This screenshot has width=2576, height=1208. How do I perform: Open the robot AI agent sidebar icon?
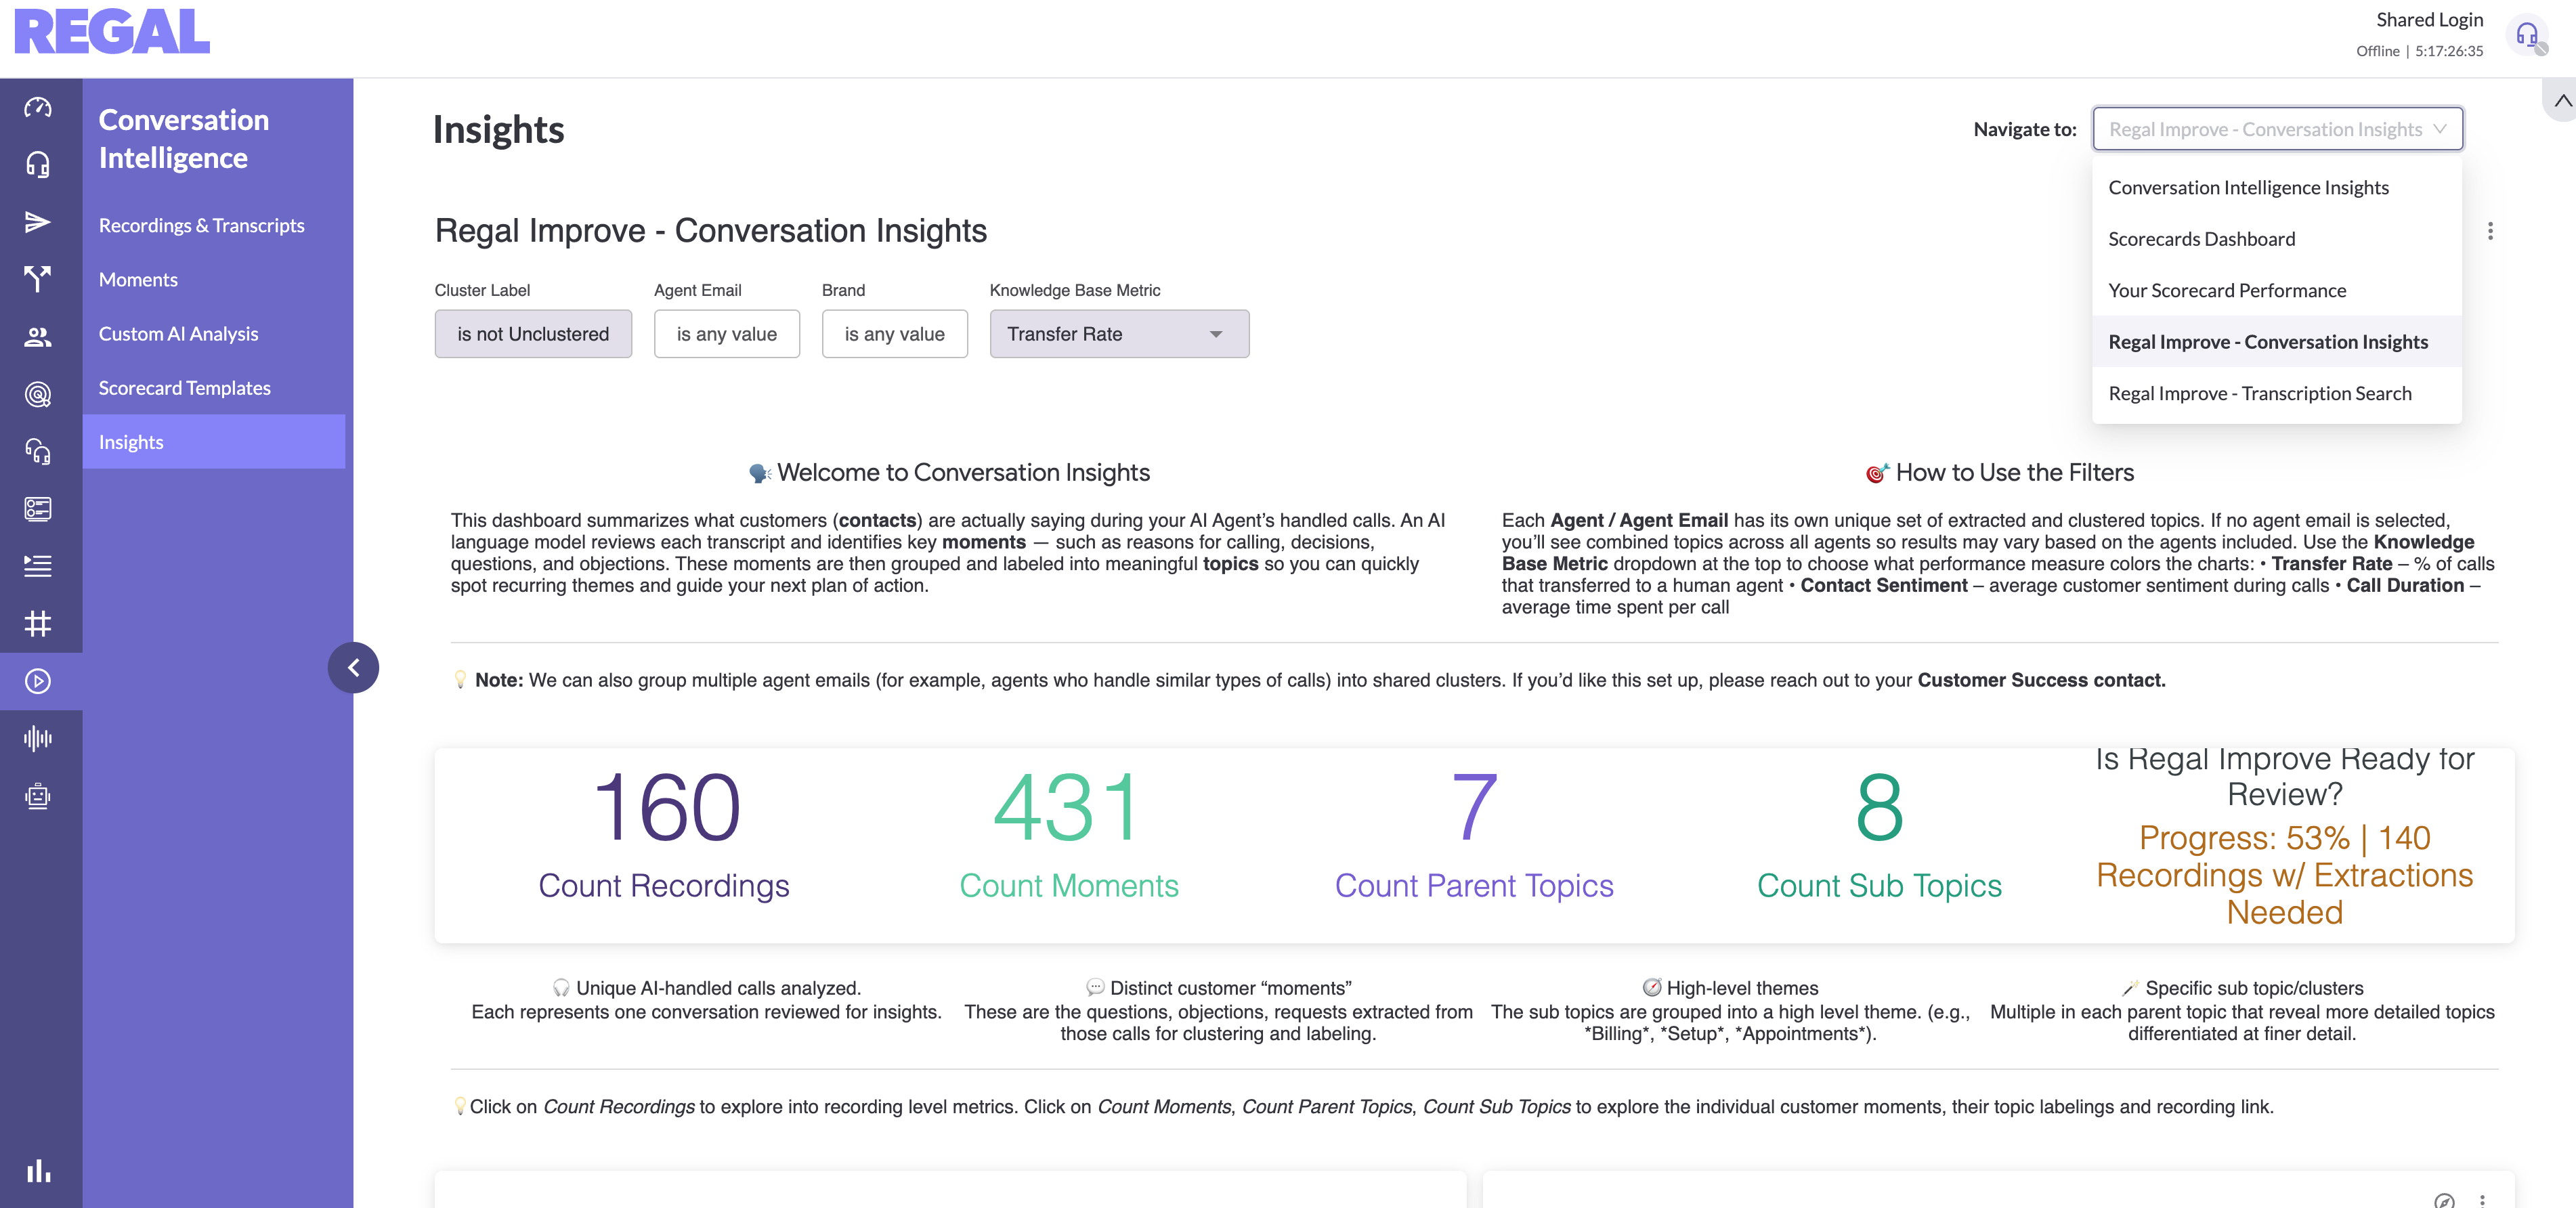38,796
